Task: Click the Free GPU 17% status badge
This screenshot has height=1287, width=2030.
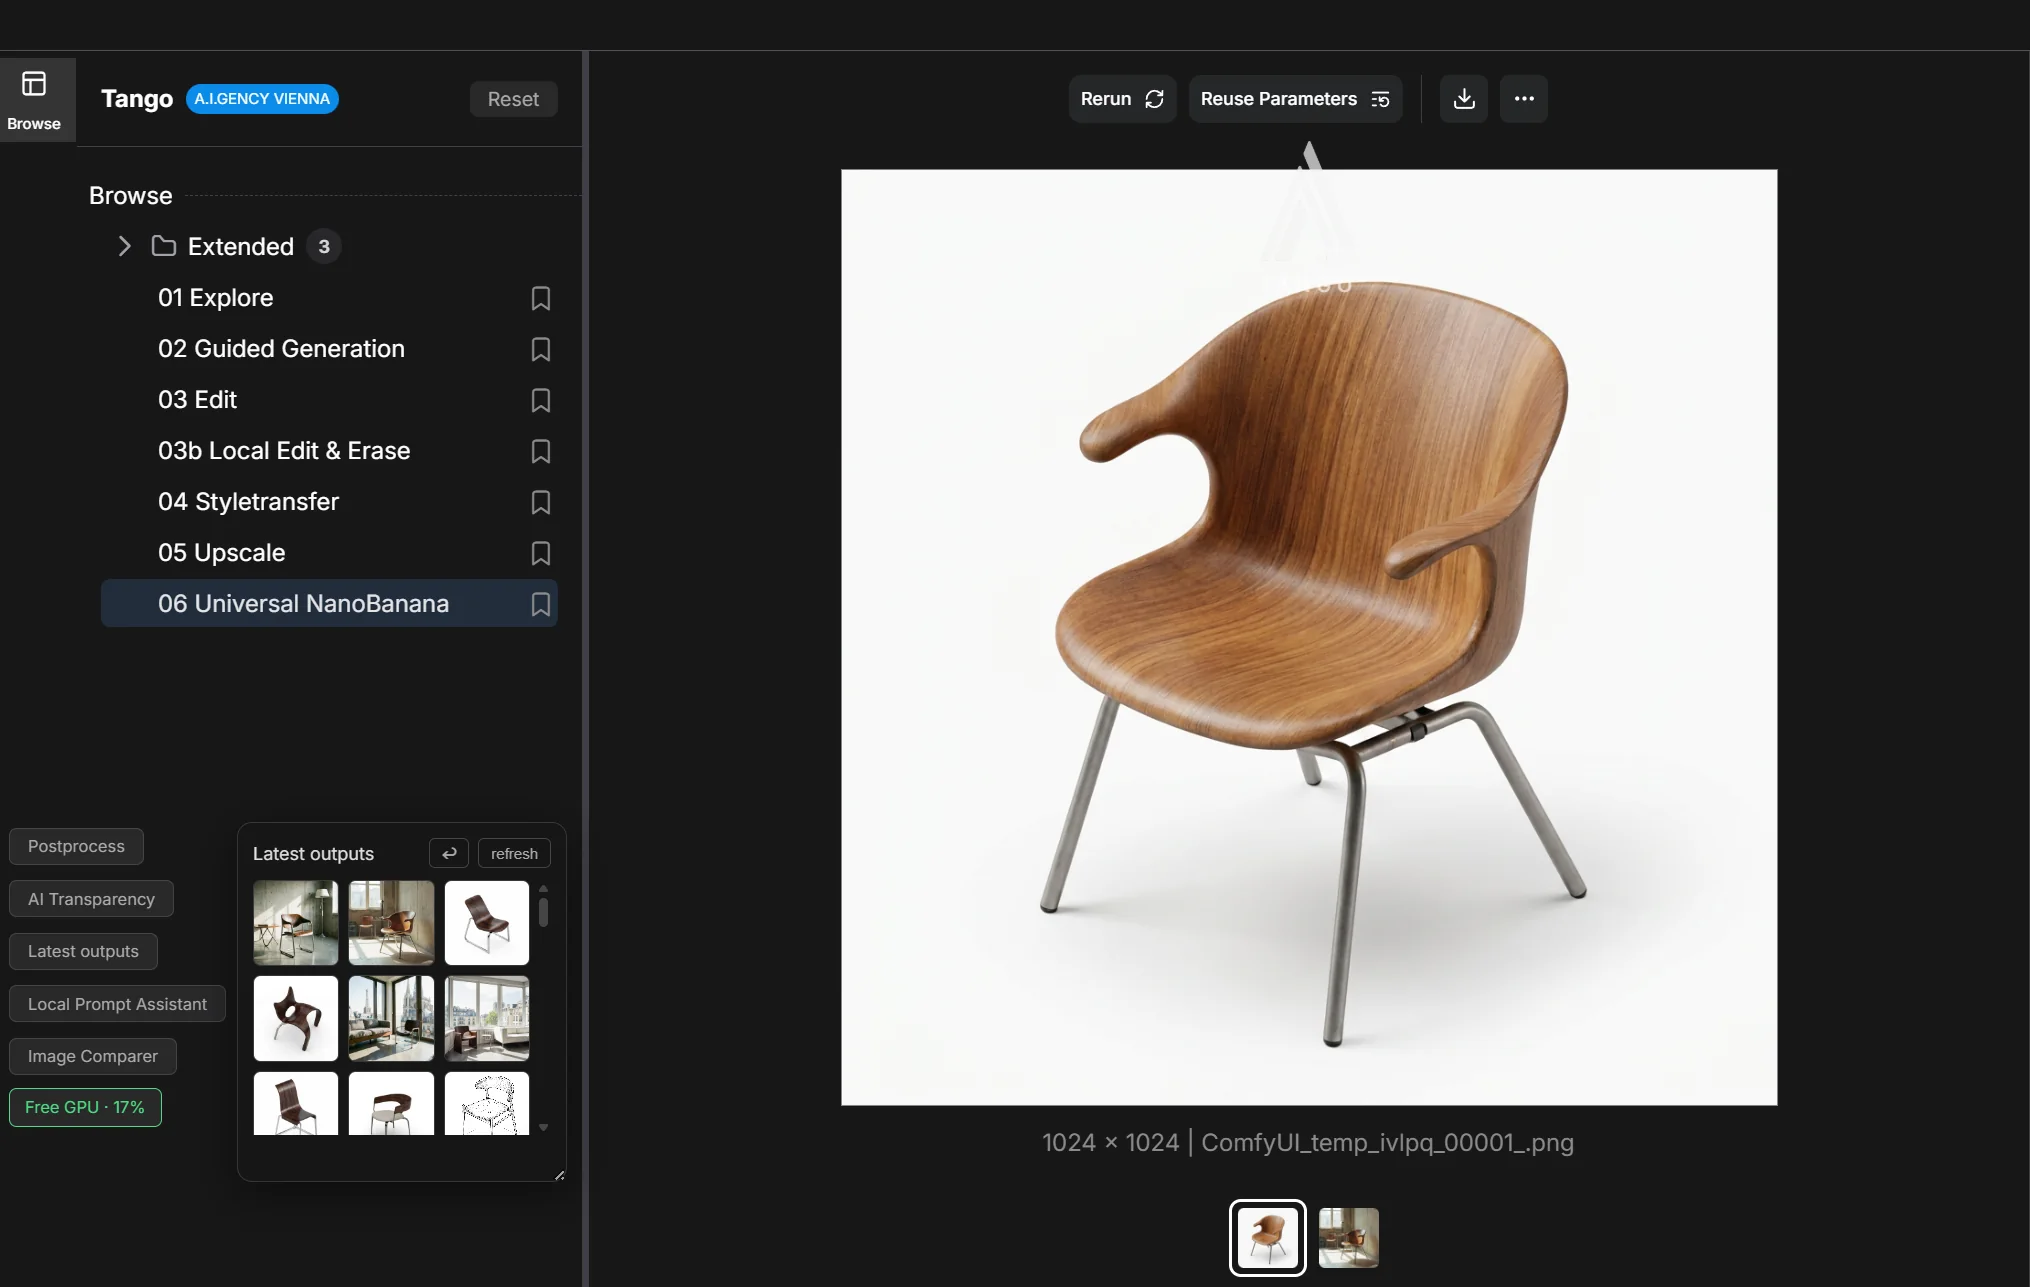Action: [x=85, y=1107]
